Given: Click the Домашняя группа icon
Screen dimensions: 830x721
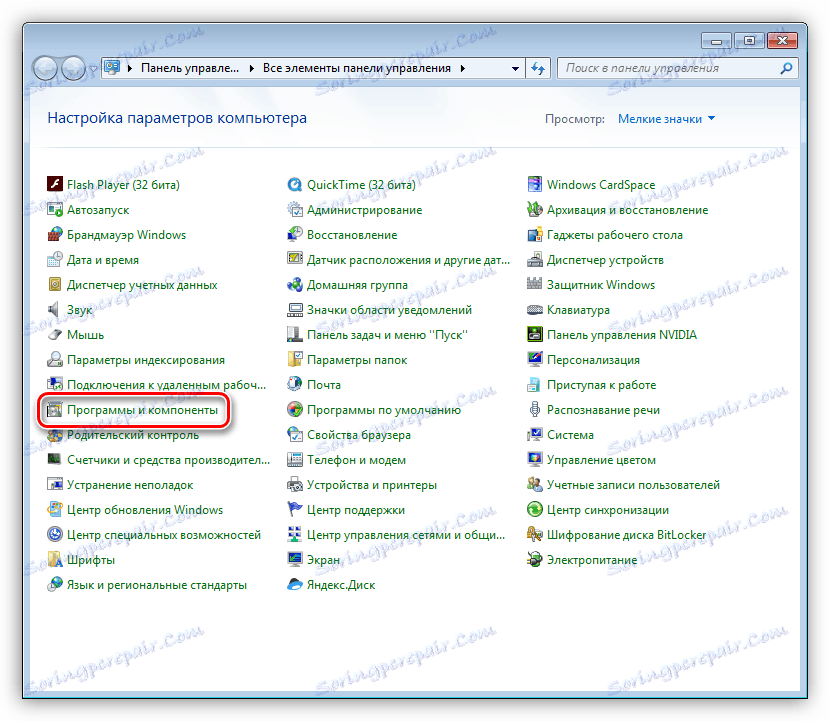Looking at the screenshot, I should coord(294,284).
